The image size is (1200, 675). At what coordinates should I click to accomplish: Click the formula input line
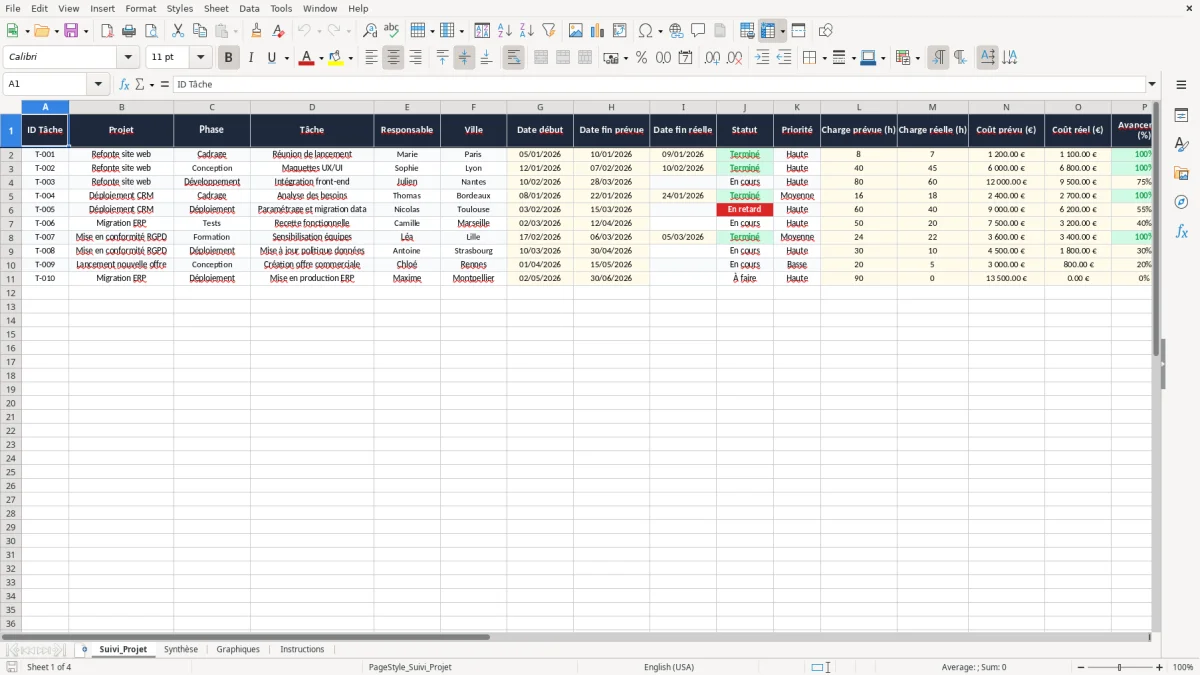659,84
